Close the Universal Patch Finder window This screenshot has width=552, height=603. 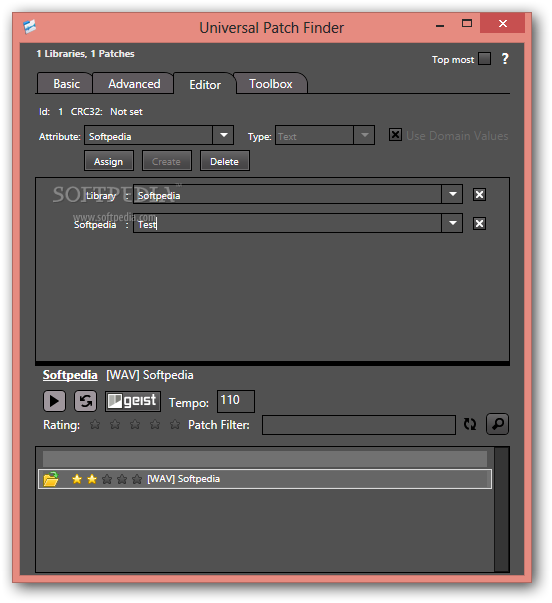click(x=502, y=23)
